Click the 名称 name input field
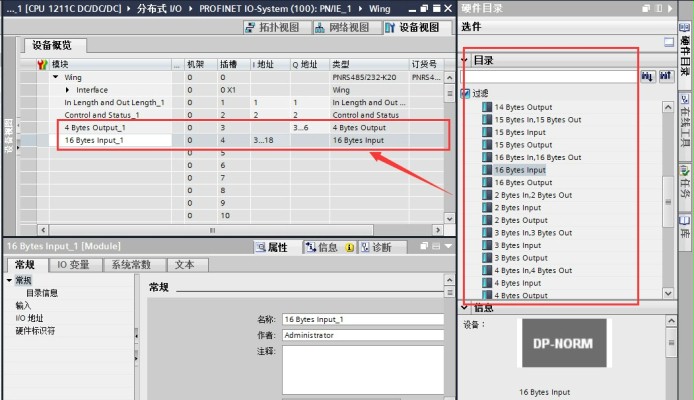 [361, 319]
